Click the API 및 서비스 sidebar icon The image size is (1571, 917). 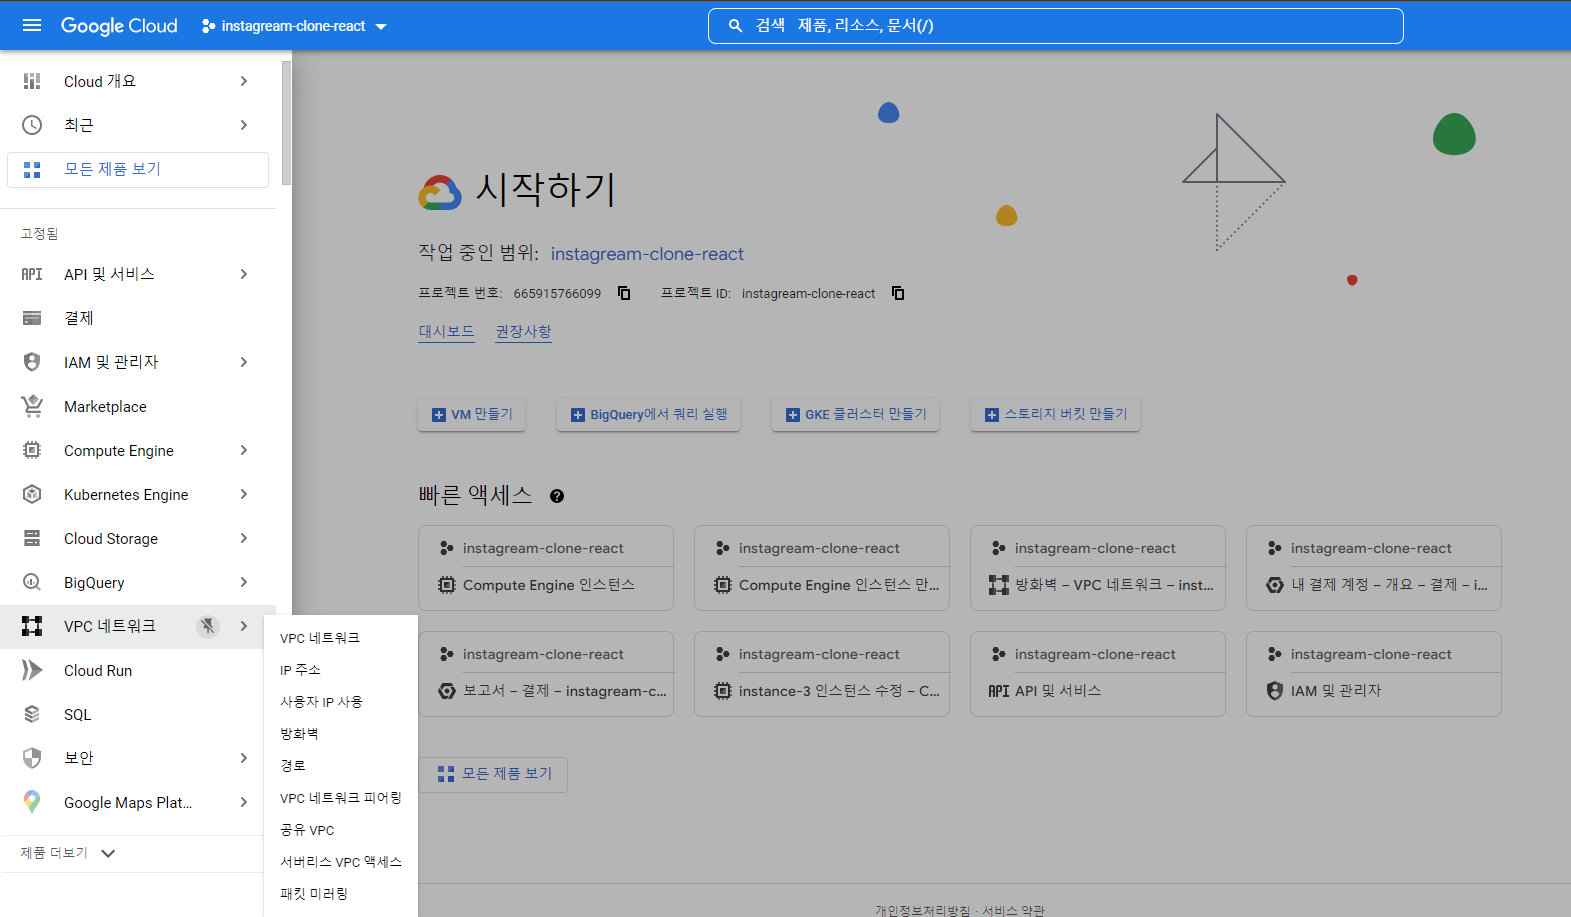[32, 274]
